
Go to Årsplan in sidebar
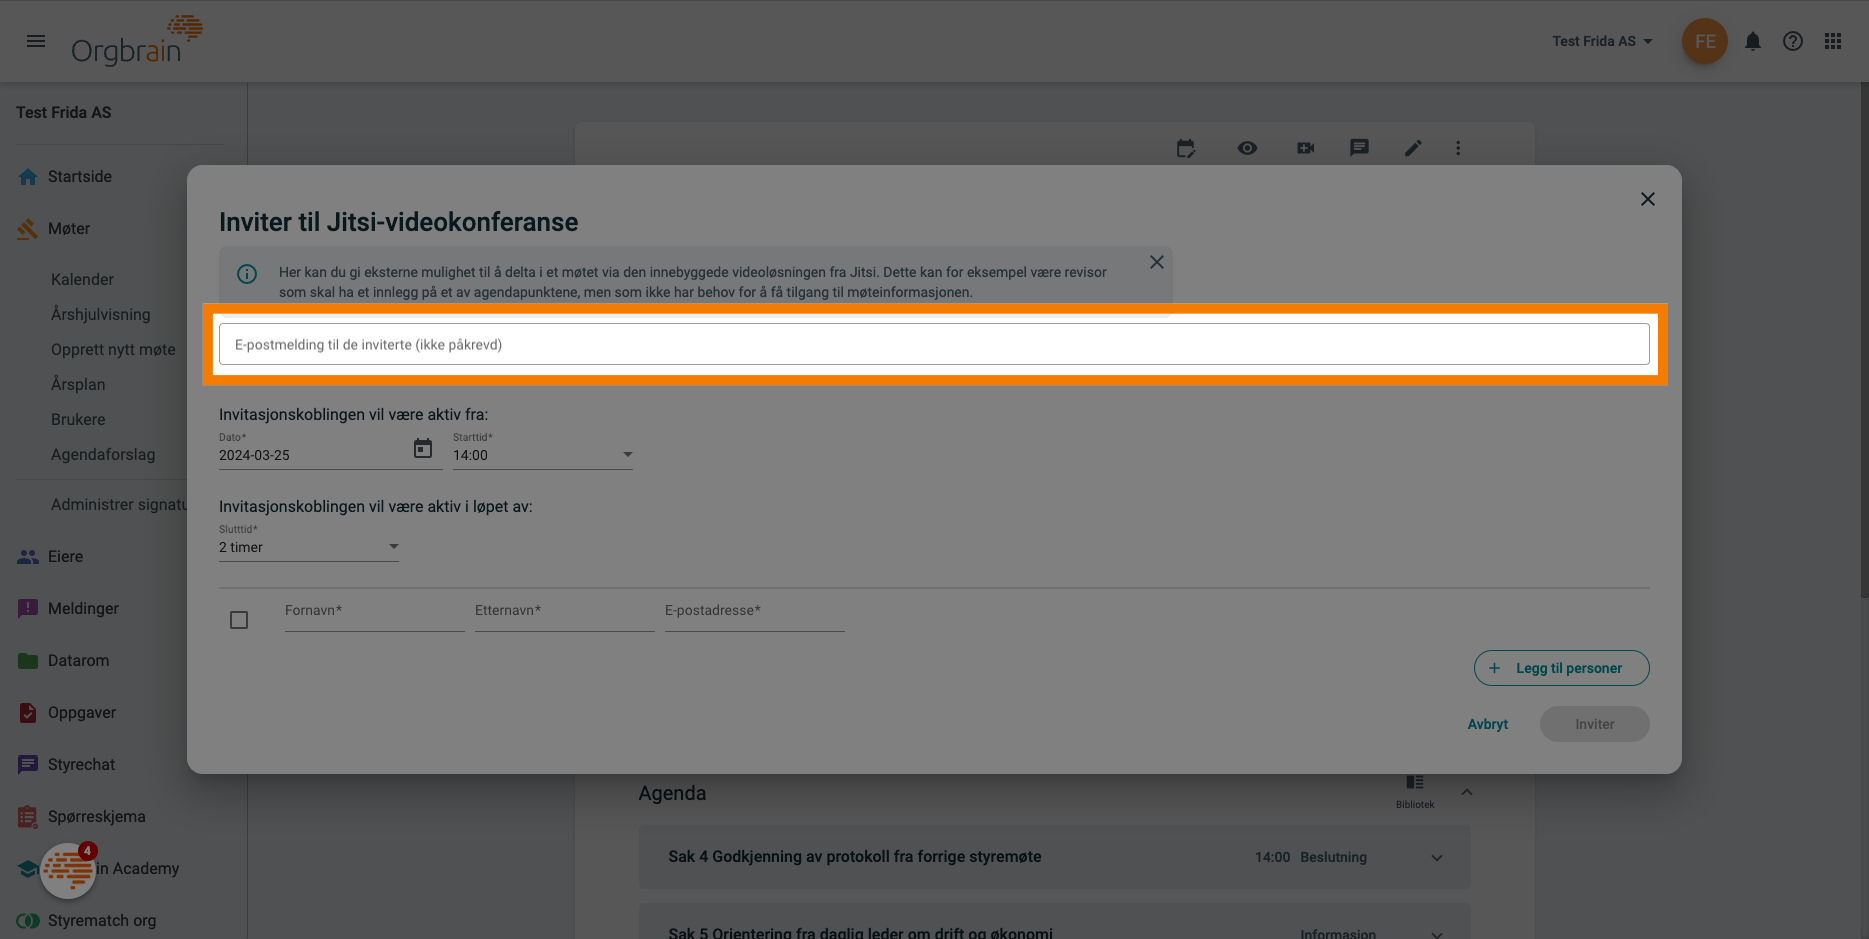pos(78,385)
